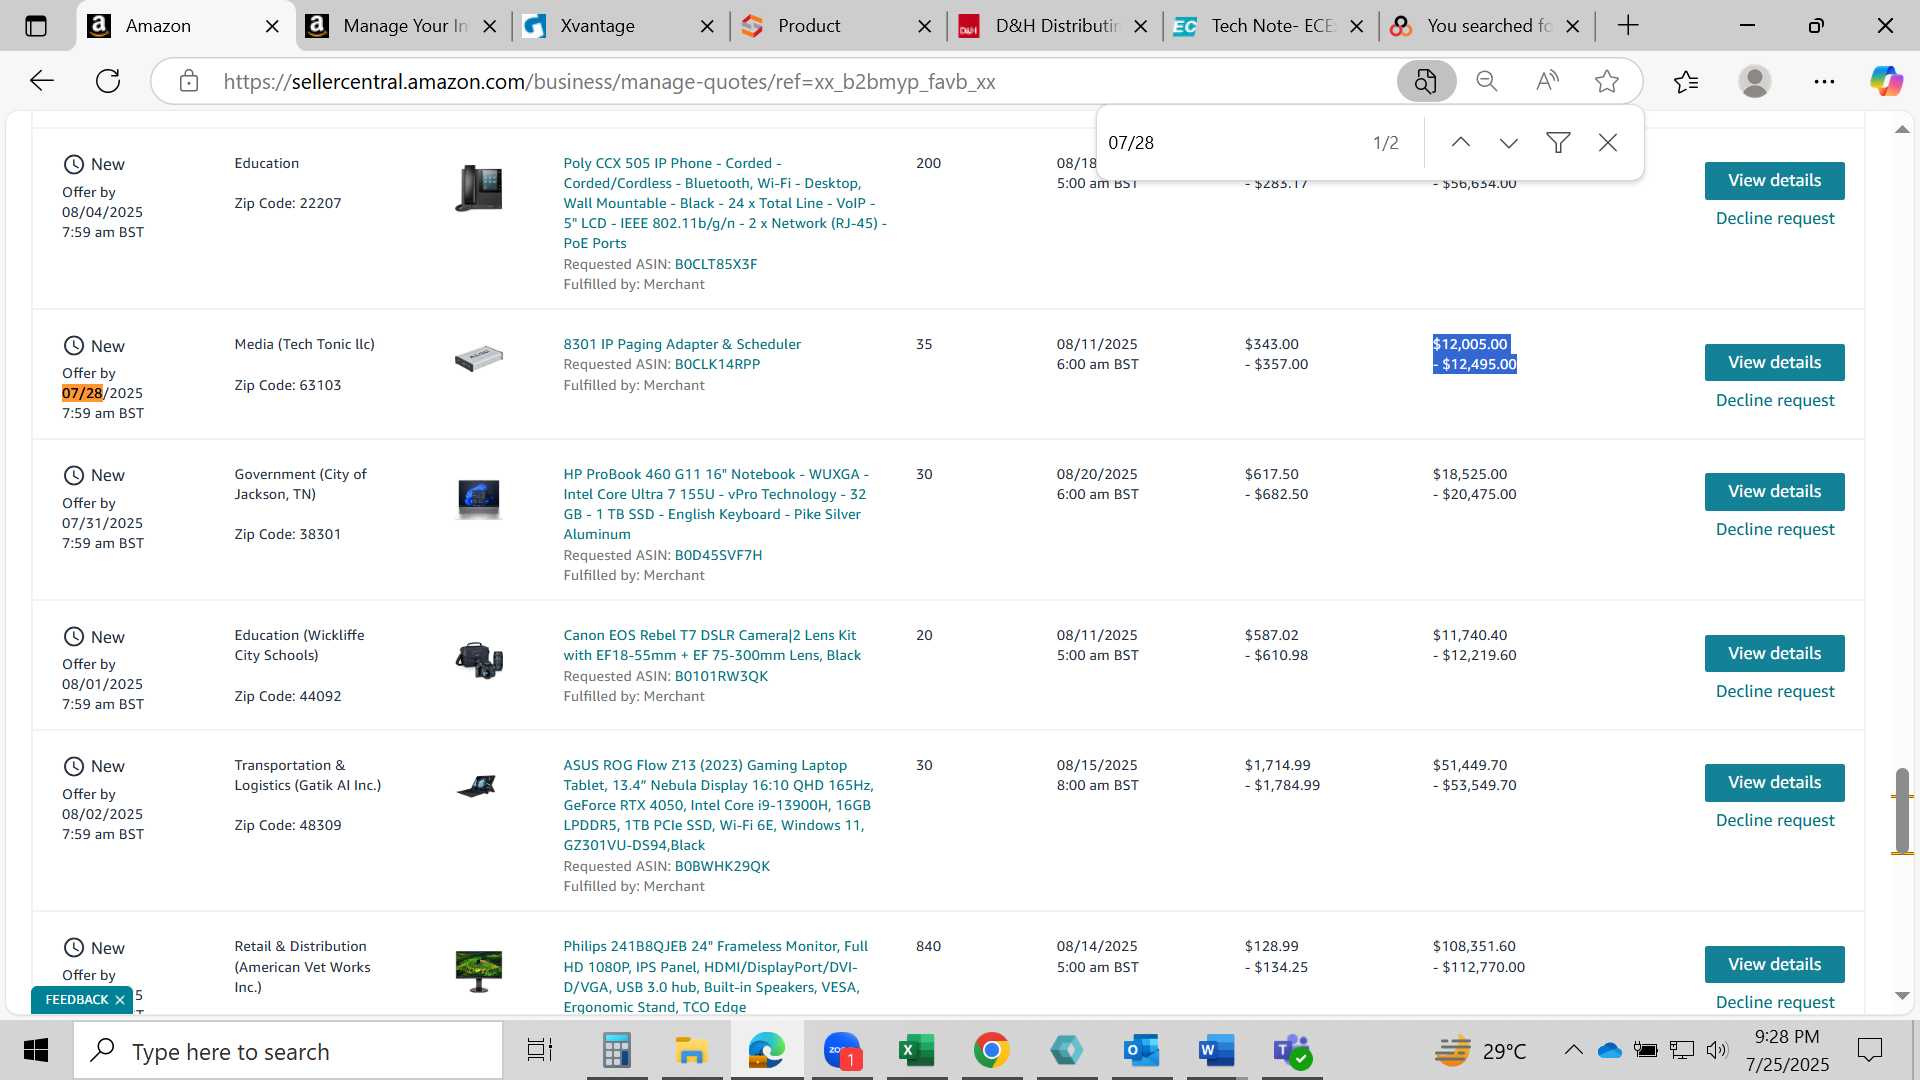Viewport: 1920px width, 1080px height.
Task: Open browser settings and more menu
Action: [1824, 81]
